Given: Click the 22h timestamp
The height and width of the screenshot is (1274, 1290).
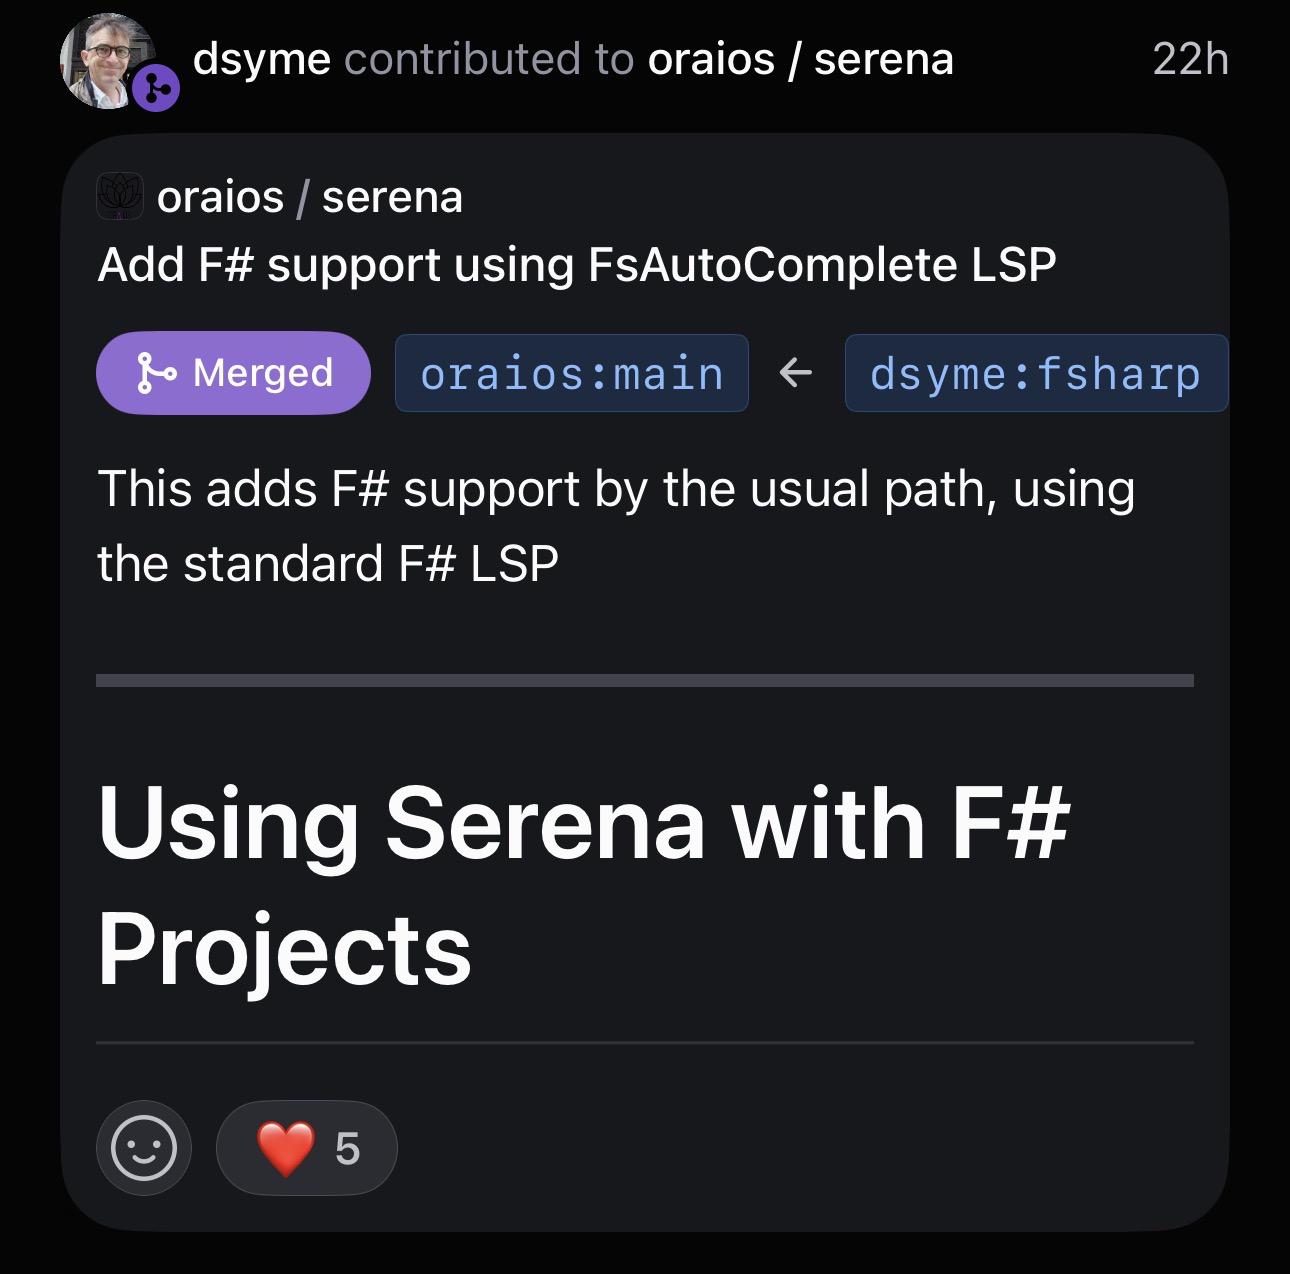Looking at the screenshot, I should (x=1190, y=59).
